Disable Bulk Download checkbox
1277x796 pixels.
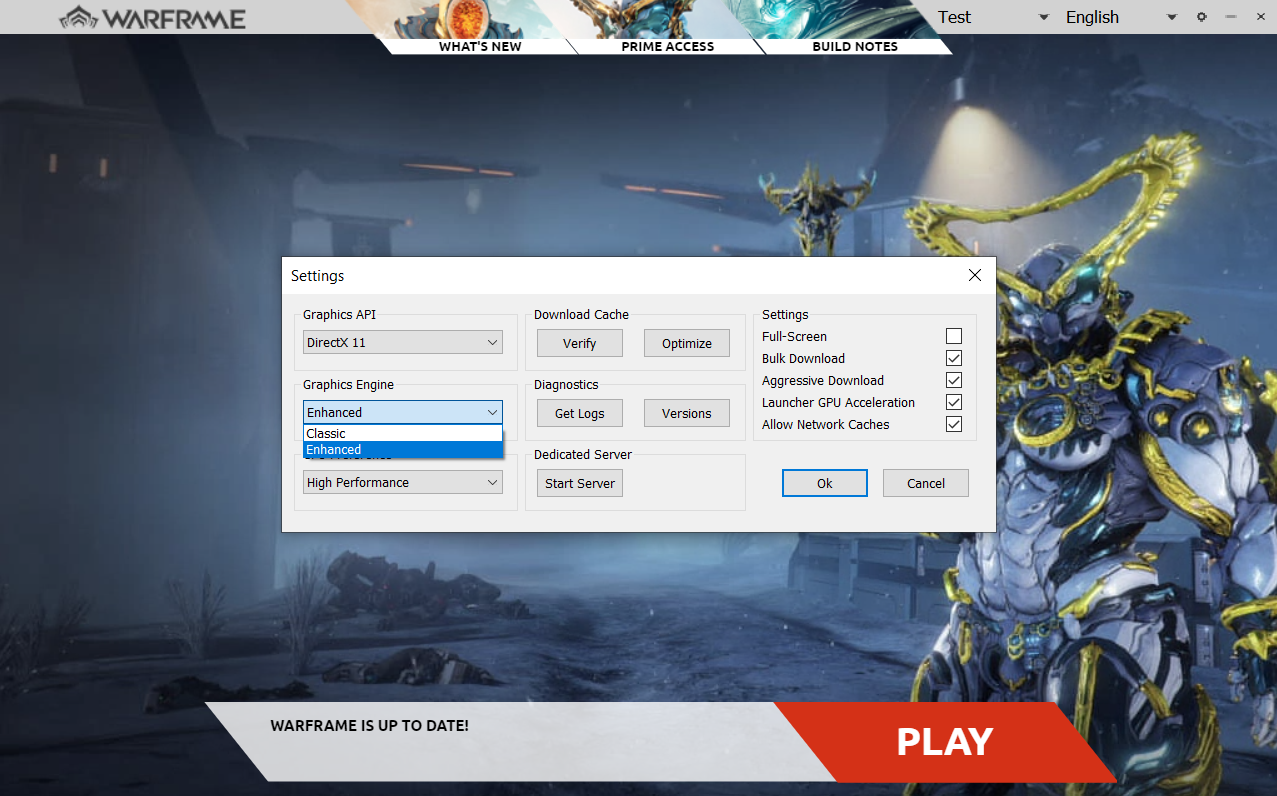[954, 358]
